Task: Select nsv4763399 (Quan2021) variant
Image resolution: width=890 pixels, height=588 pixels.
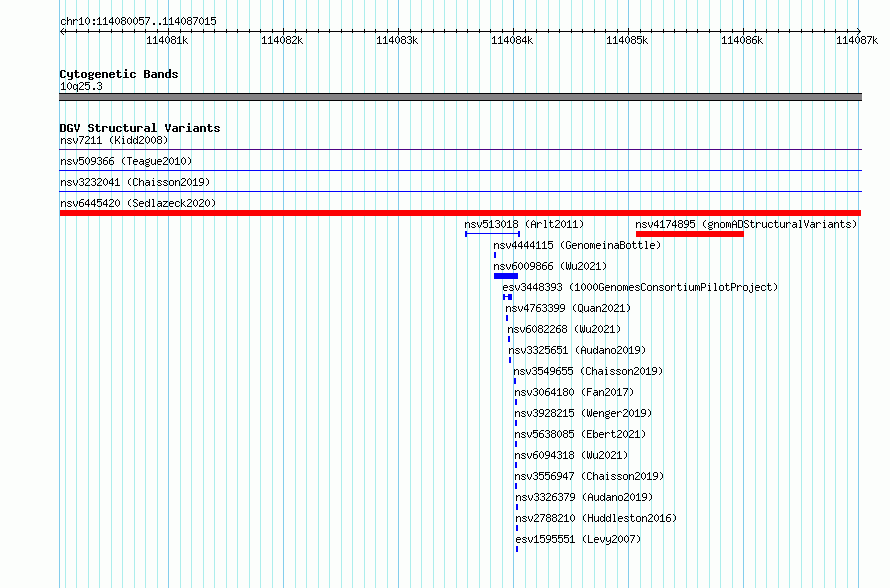Action: tap(568, 308)
